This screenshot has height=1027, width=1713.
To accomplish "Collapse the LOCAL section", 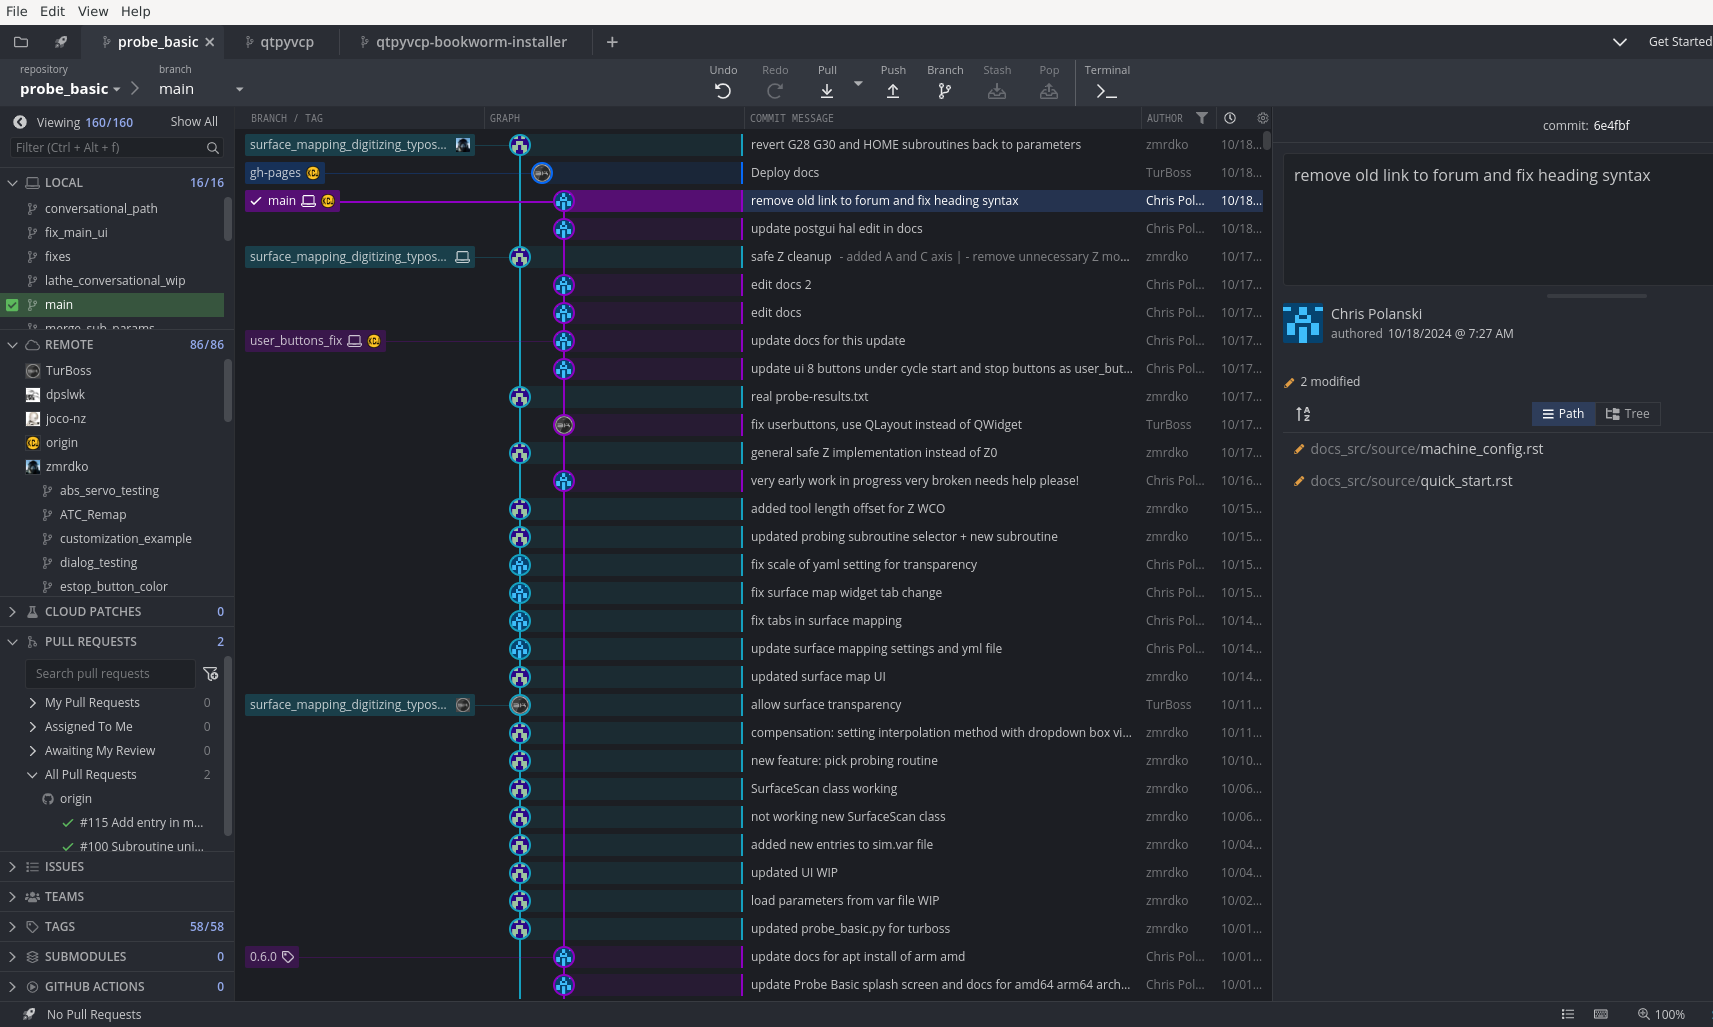I will 12,183.
